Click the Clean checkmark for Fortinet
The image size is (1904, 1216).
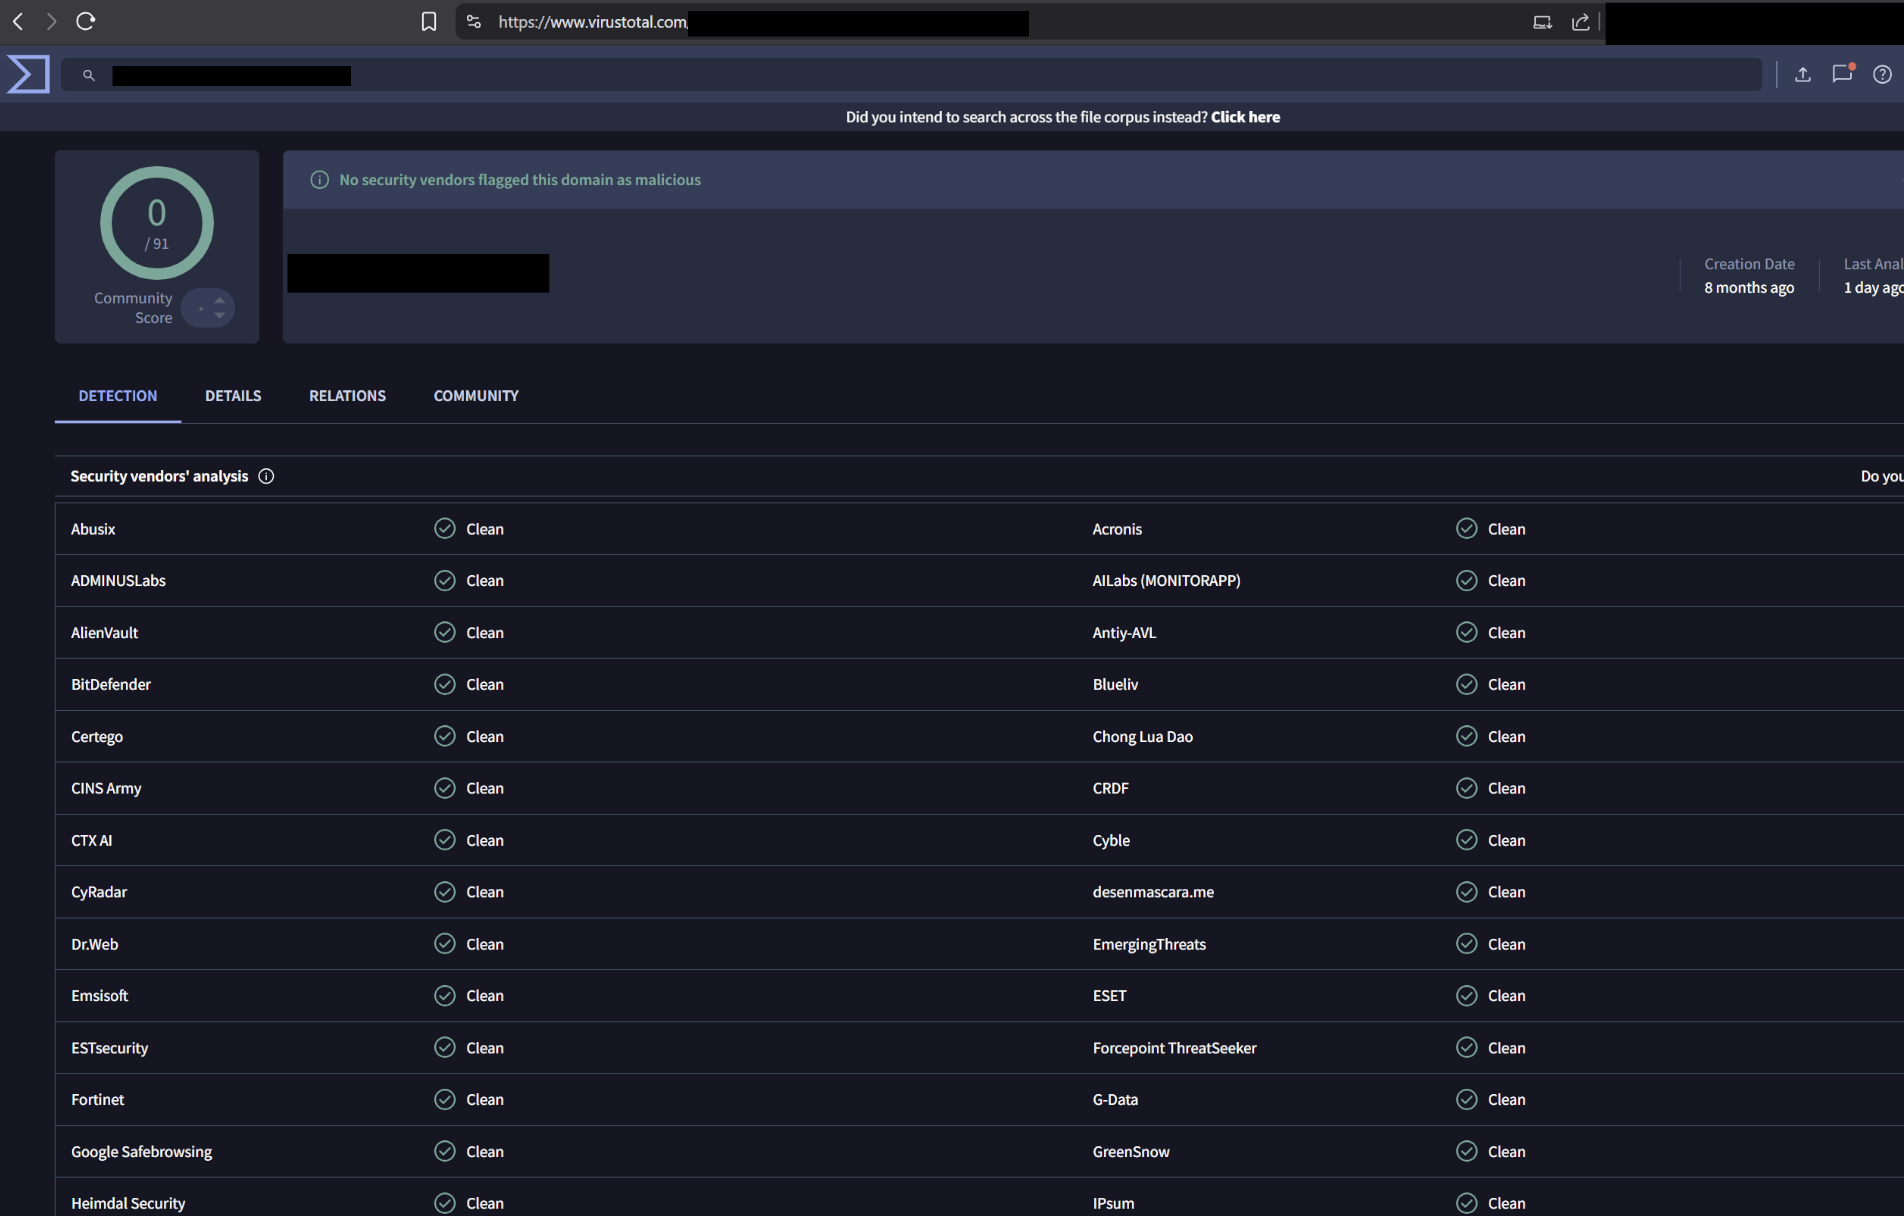coord(445,1099)
